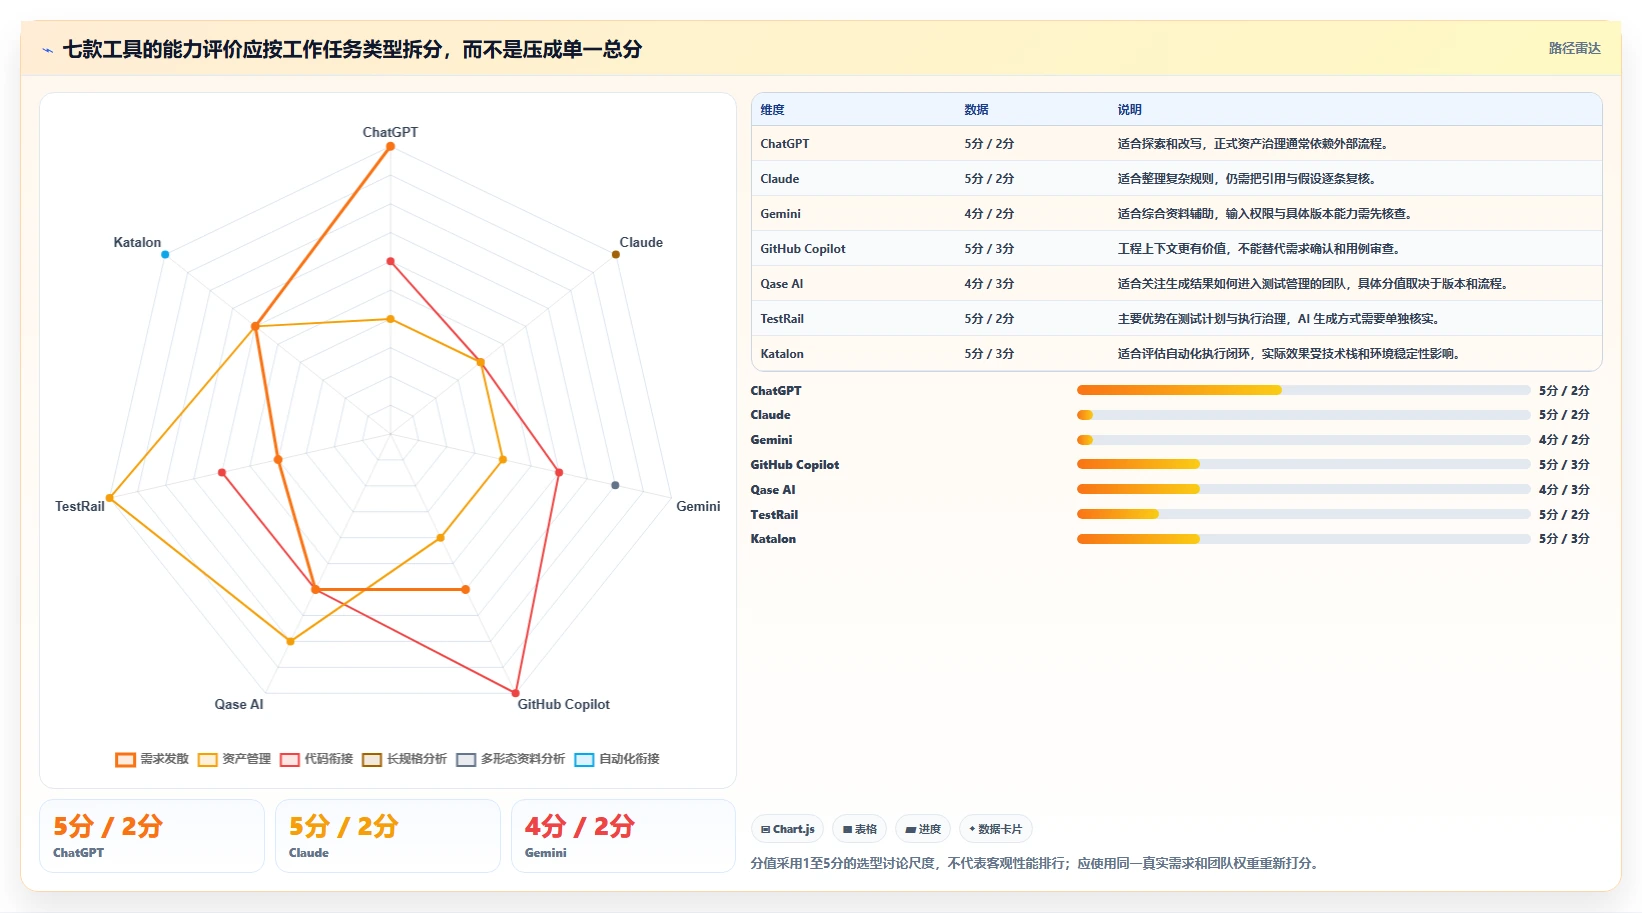Open the ChatGPT 5分 / 2分 score card
Image resolution: width=1642 pixels, height=913 pixels.
click(152, 836)
